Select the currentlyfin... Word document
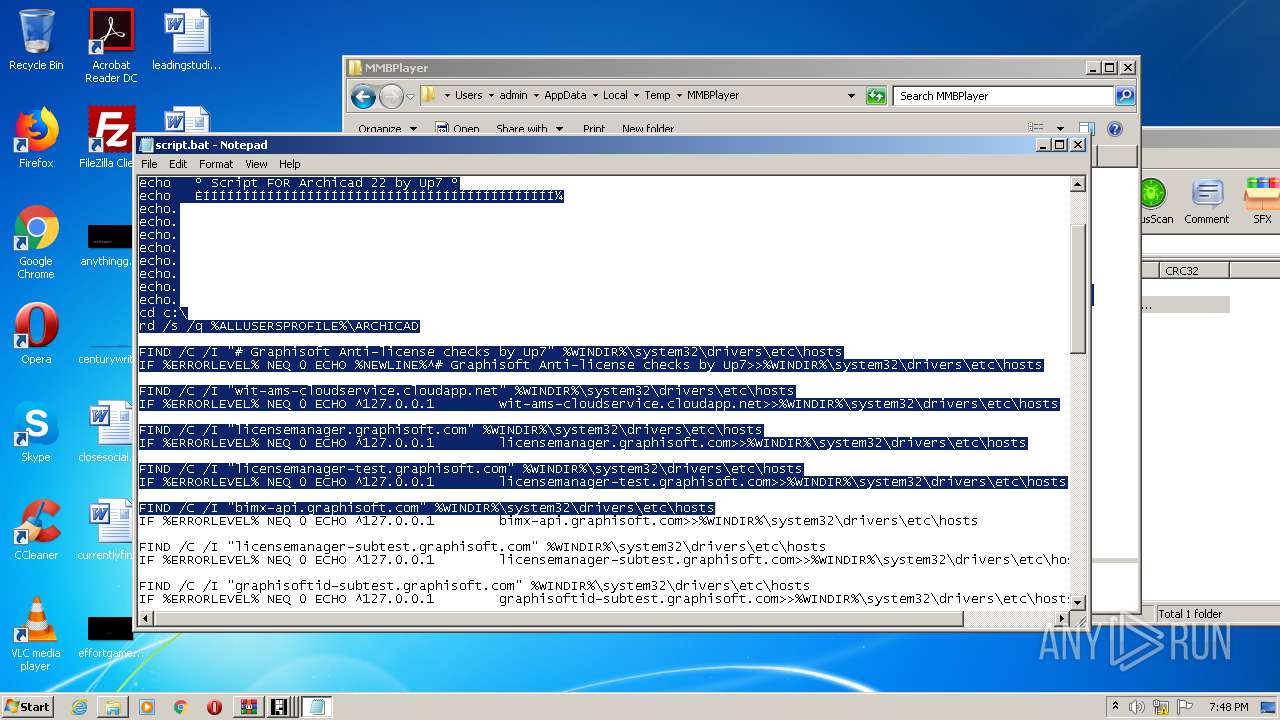This screenshot has height=720, width=1280. pyautogui.click(x=109, y=530)
